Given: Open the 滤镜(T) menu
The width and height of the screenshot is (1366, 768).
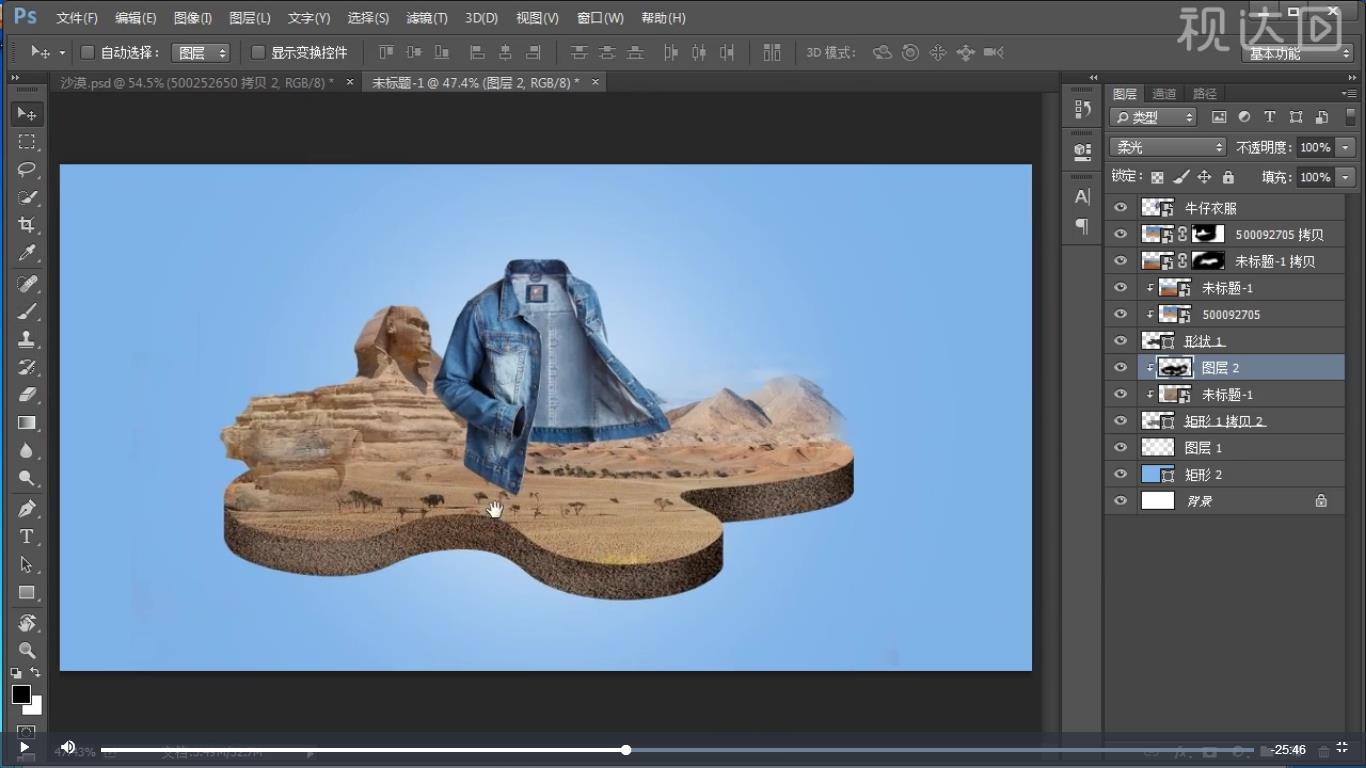Looking at the screenshot, I should pyautogui.click(x=427, y=18).
